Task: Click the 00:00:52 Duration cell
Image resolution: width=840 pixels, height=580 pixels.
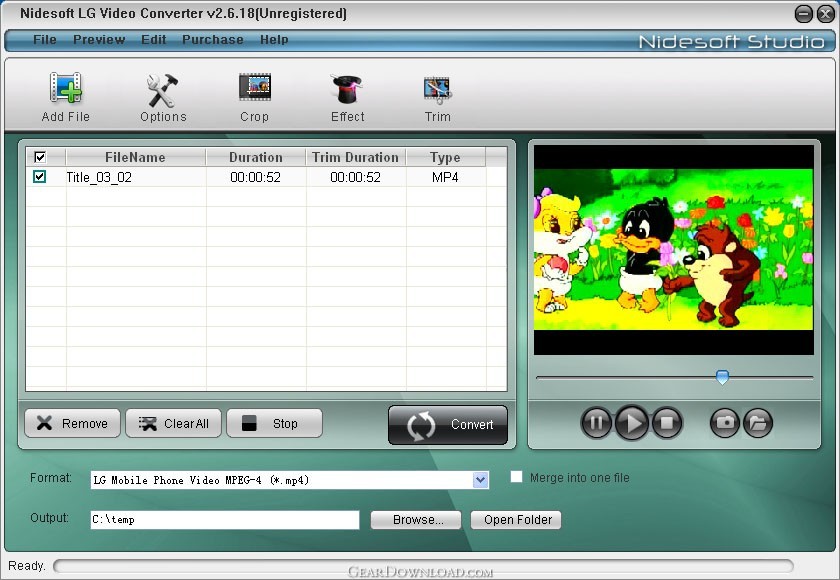Action: click(x=256, y=177)
